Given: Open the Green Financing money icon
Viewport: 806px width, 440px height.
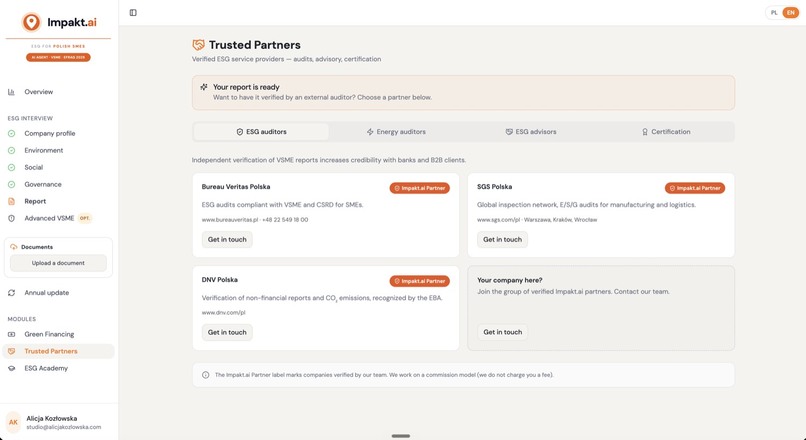Looking at the screenshot, I should click(x=11, y=334).
